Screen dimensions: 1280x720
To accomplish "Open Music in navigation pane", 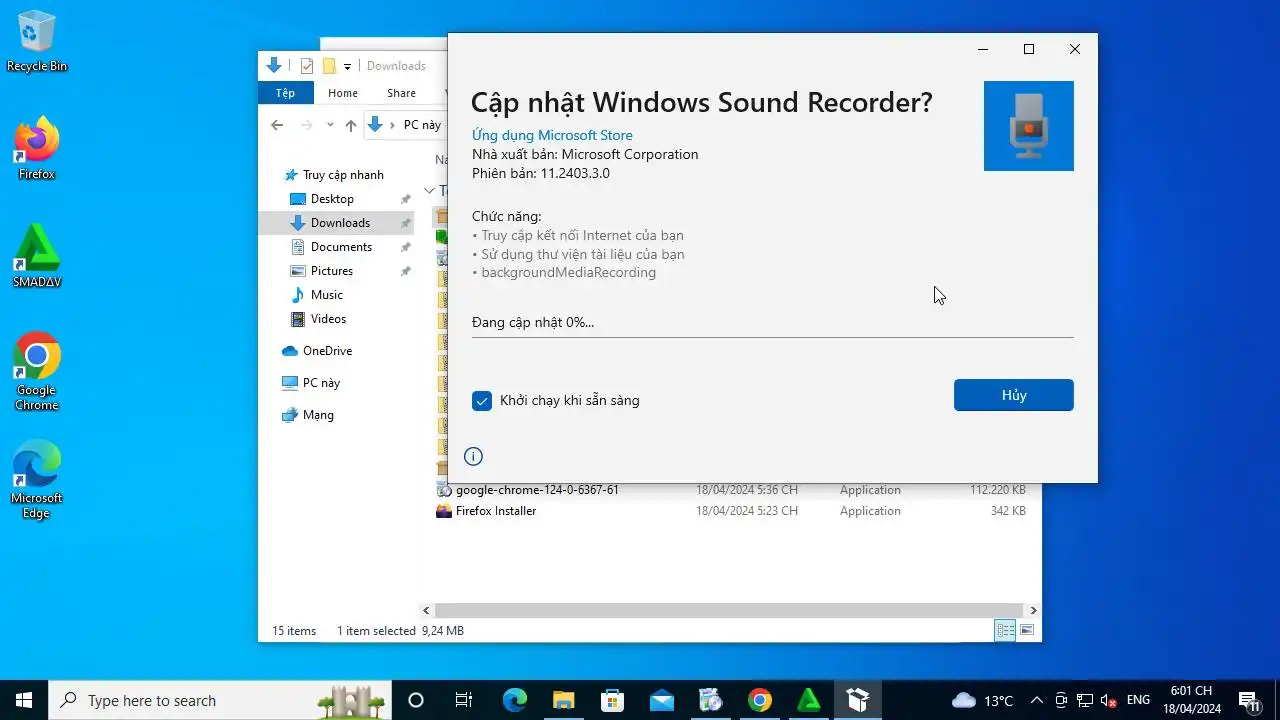I will click(x=326, y=295).
